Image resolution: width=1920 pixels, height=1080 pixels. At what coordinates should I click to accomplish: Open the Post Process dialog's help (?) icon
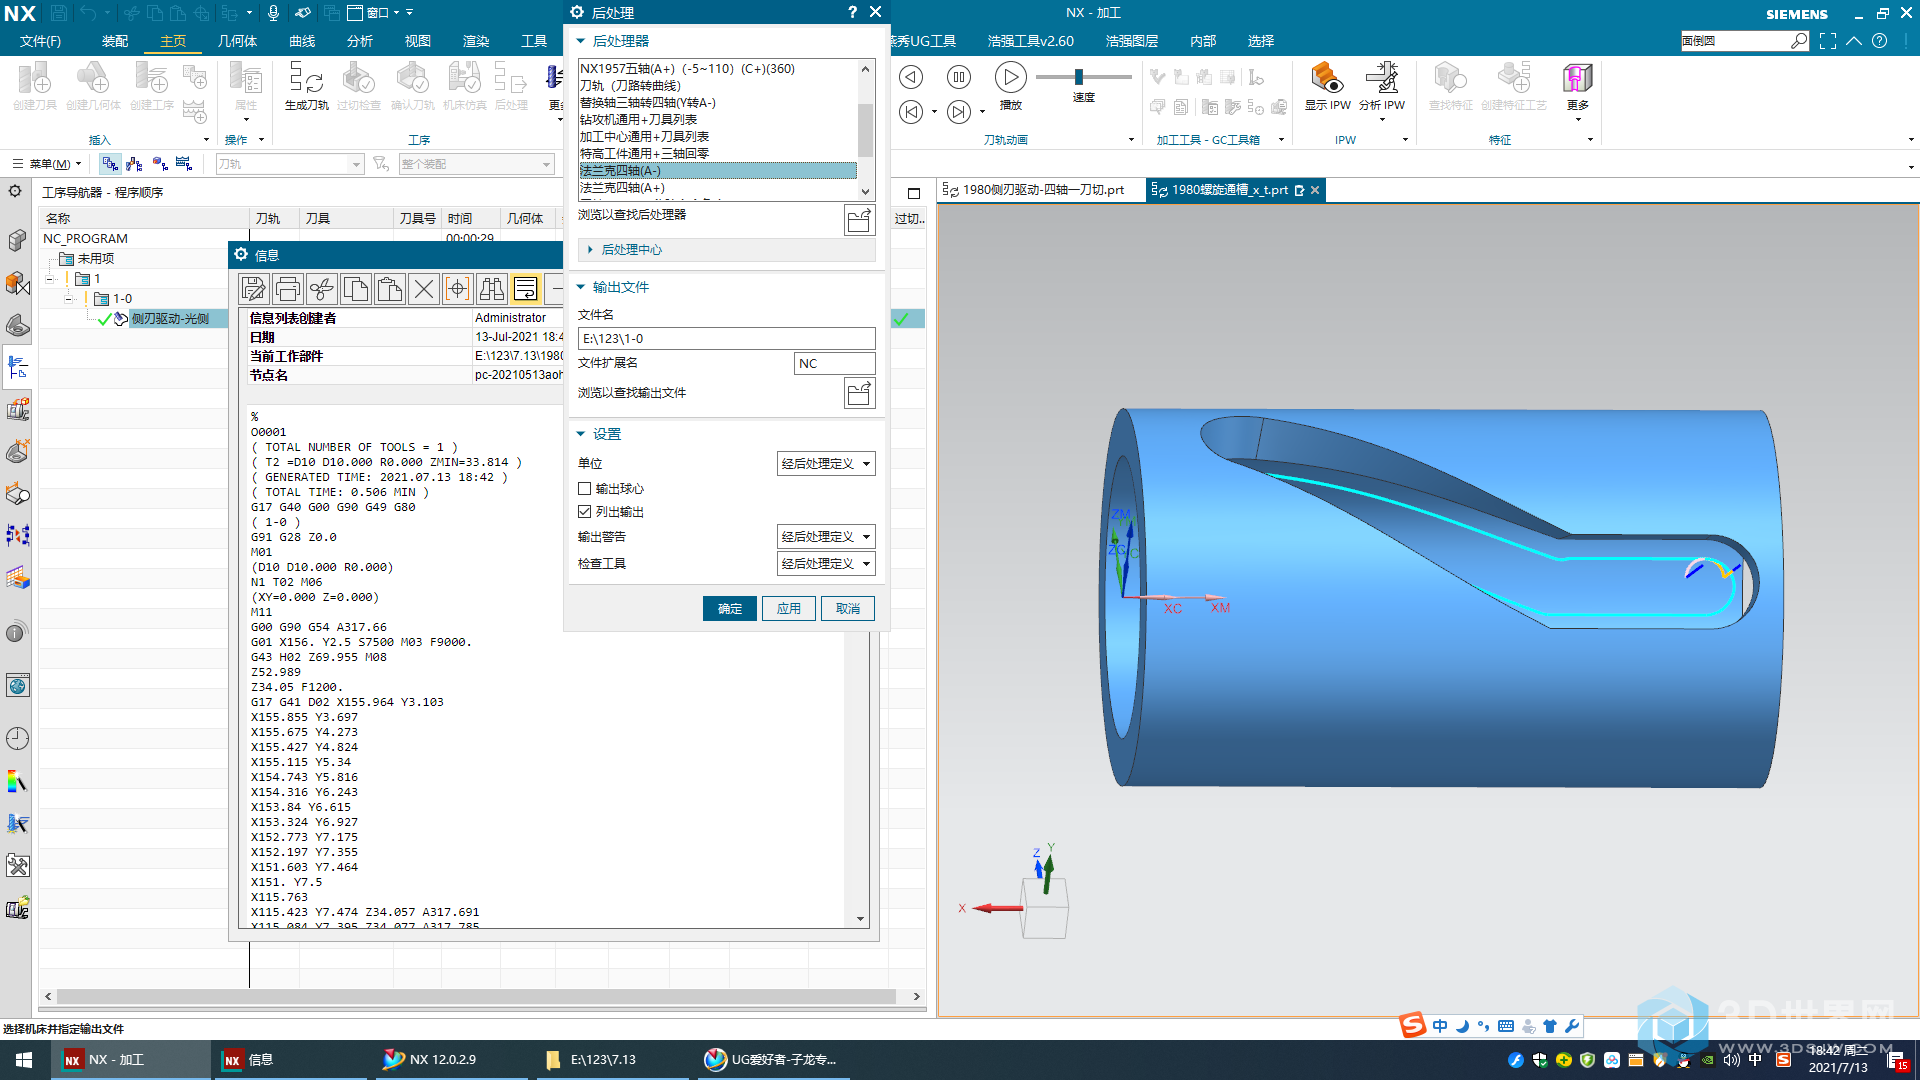[852, 12]
